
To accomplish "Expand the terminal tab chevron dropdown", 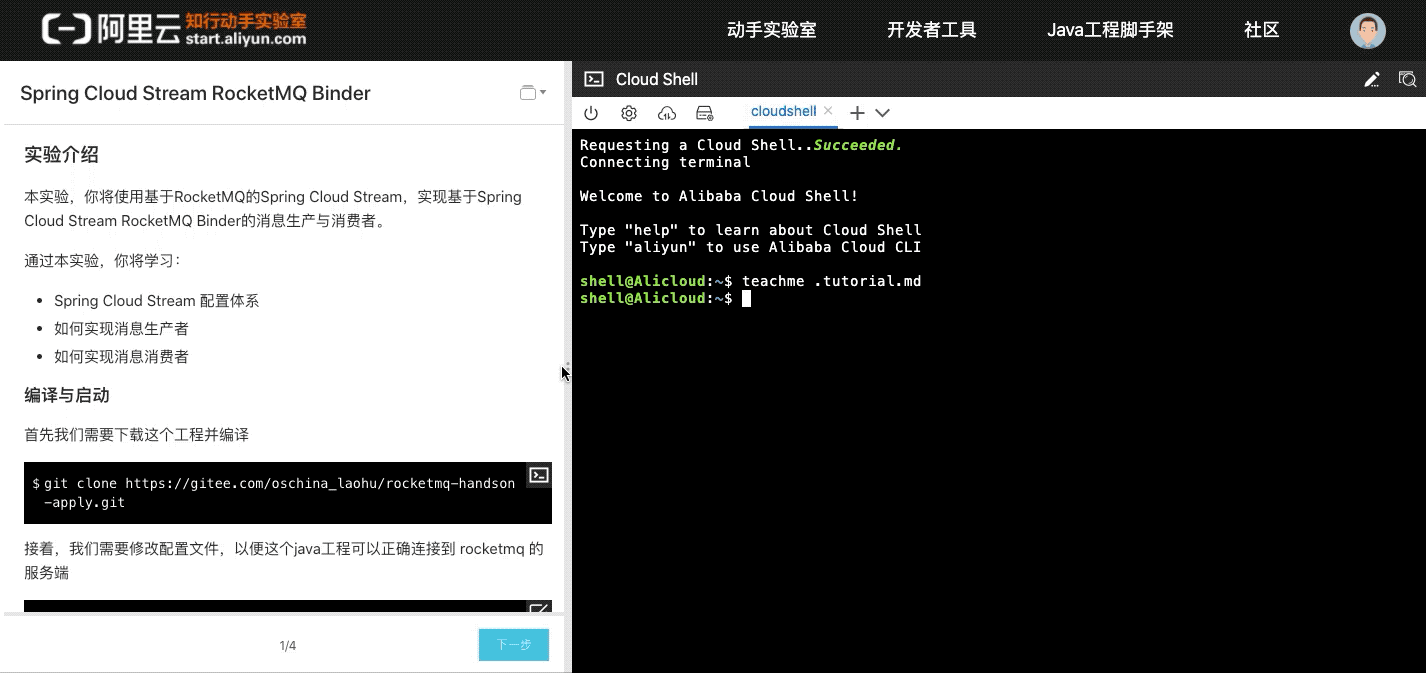I will pos(882,113).
